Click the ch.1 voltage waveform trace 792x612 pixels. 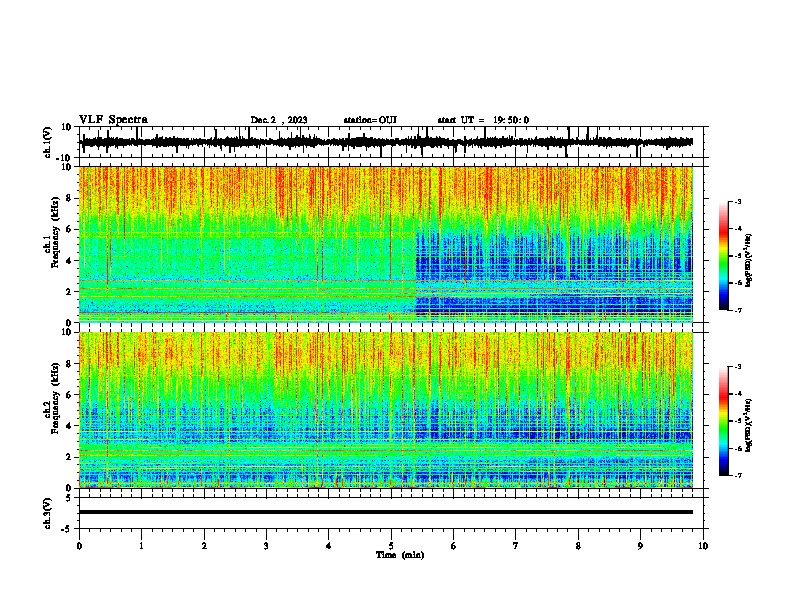[386, 142]
